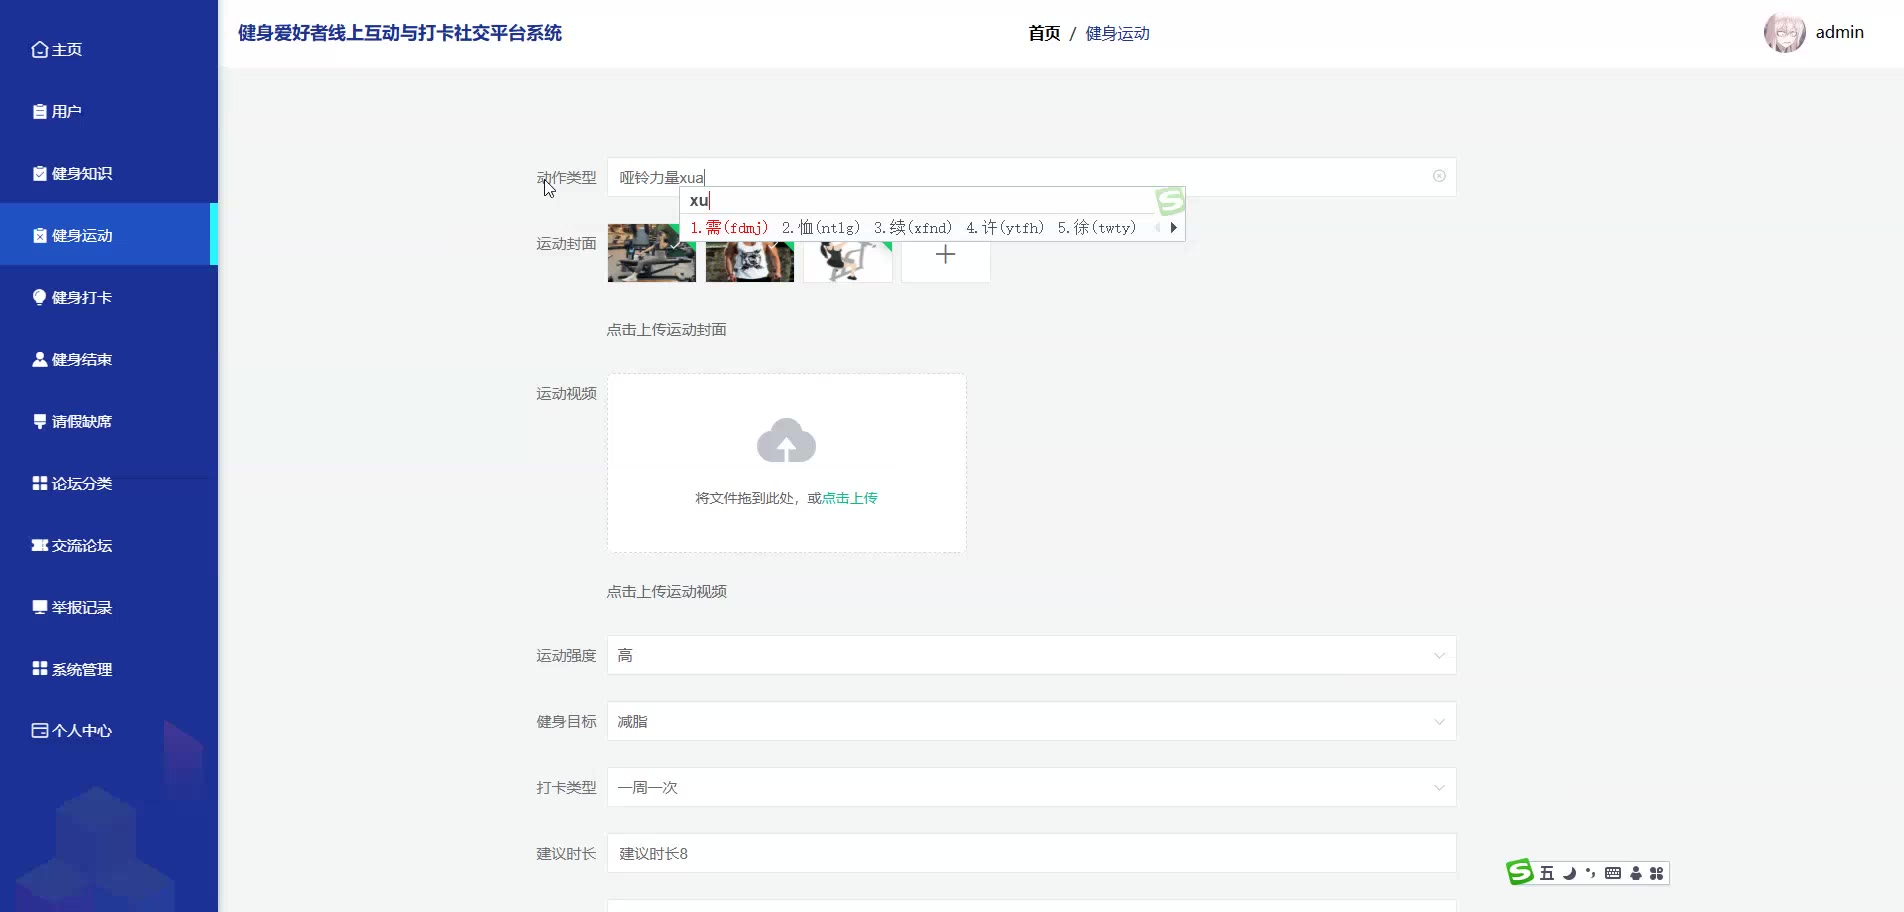Expand the 打卡类型 dropdown
The height and width of the screenshot is (912, 1904).
click(1439, 788)
